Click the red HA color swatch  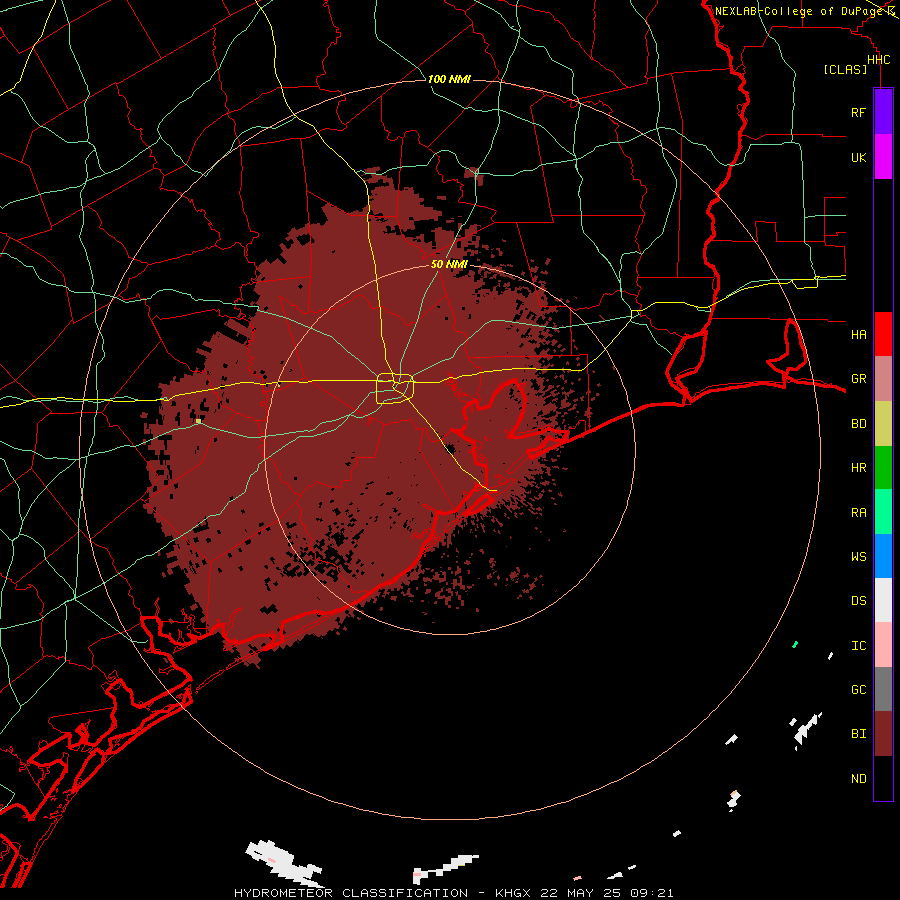click(883, 334)
